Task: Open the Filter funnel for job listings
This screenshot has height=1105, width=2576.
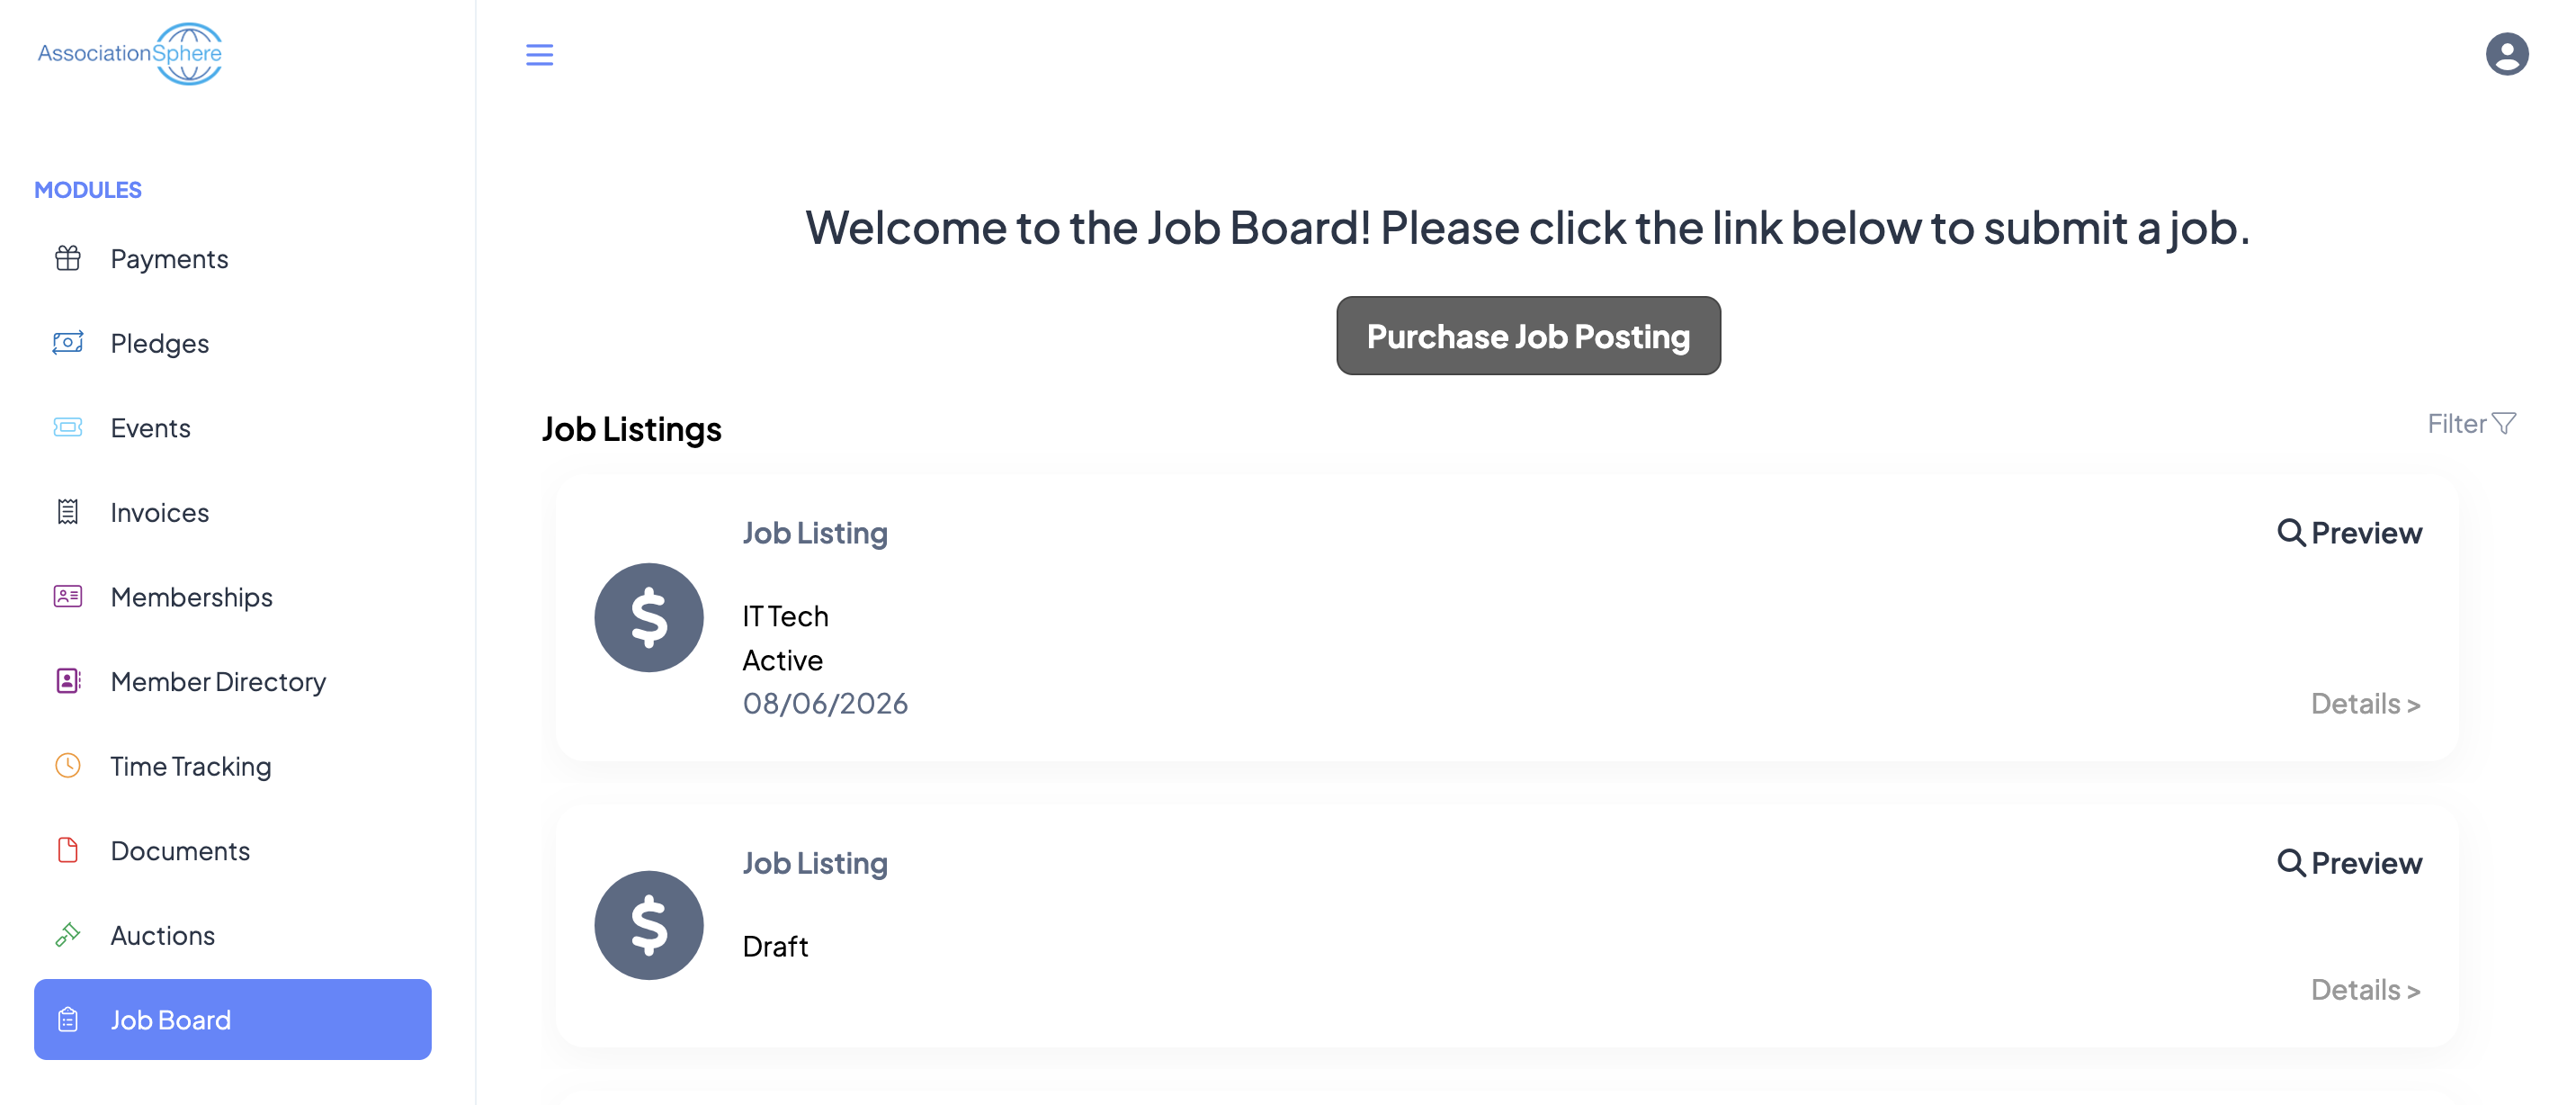Action: click(2471, 424)
